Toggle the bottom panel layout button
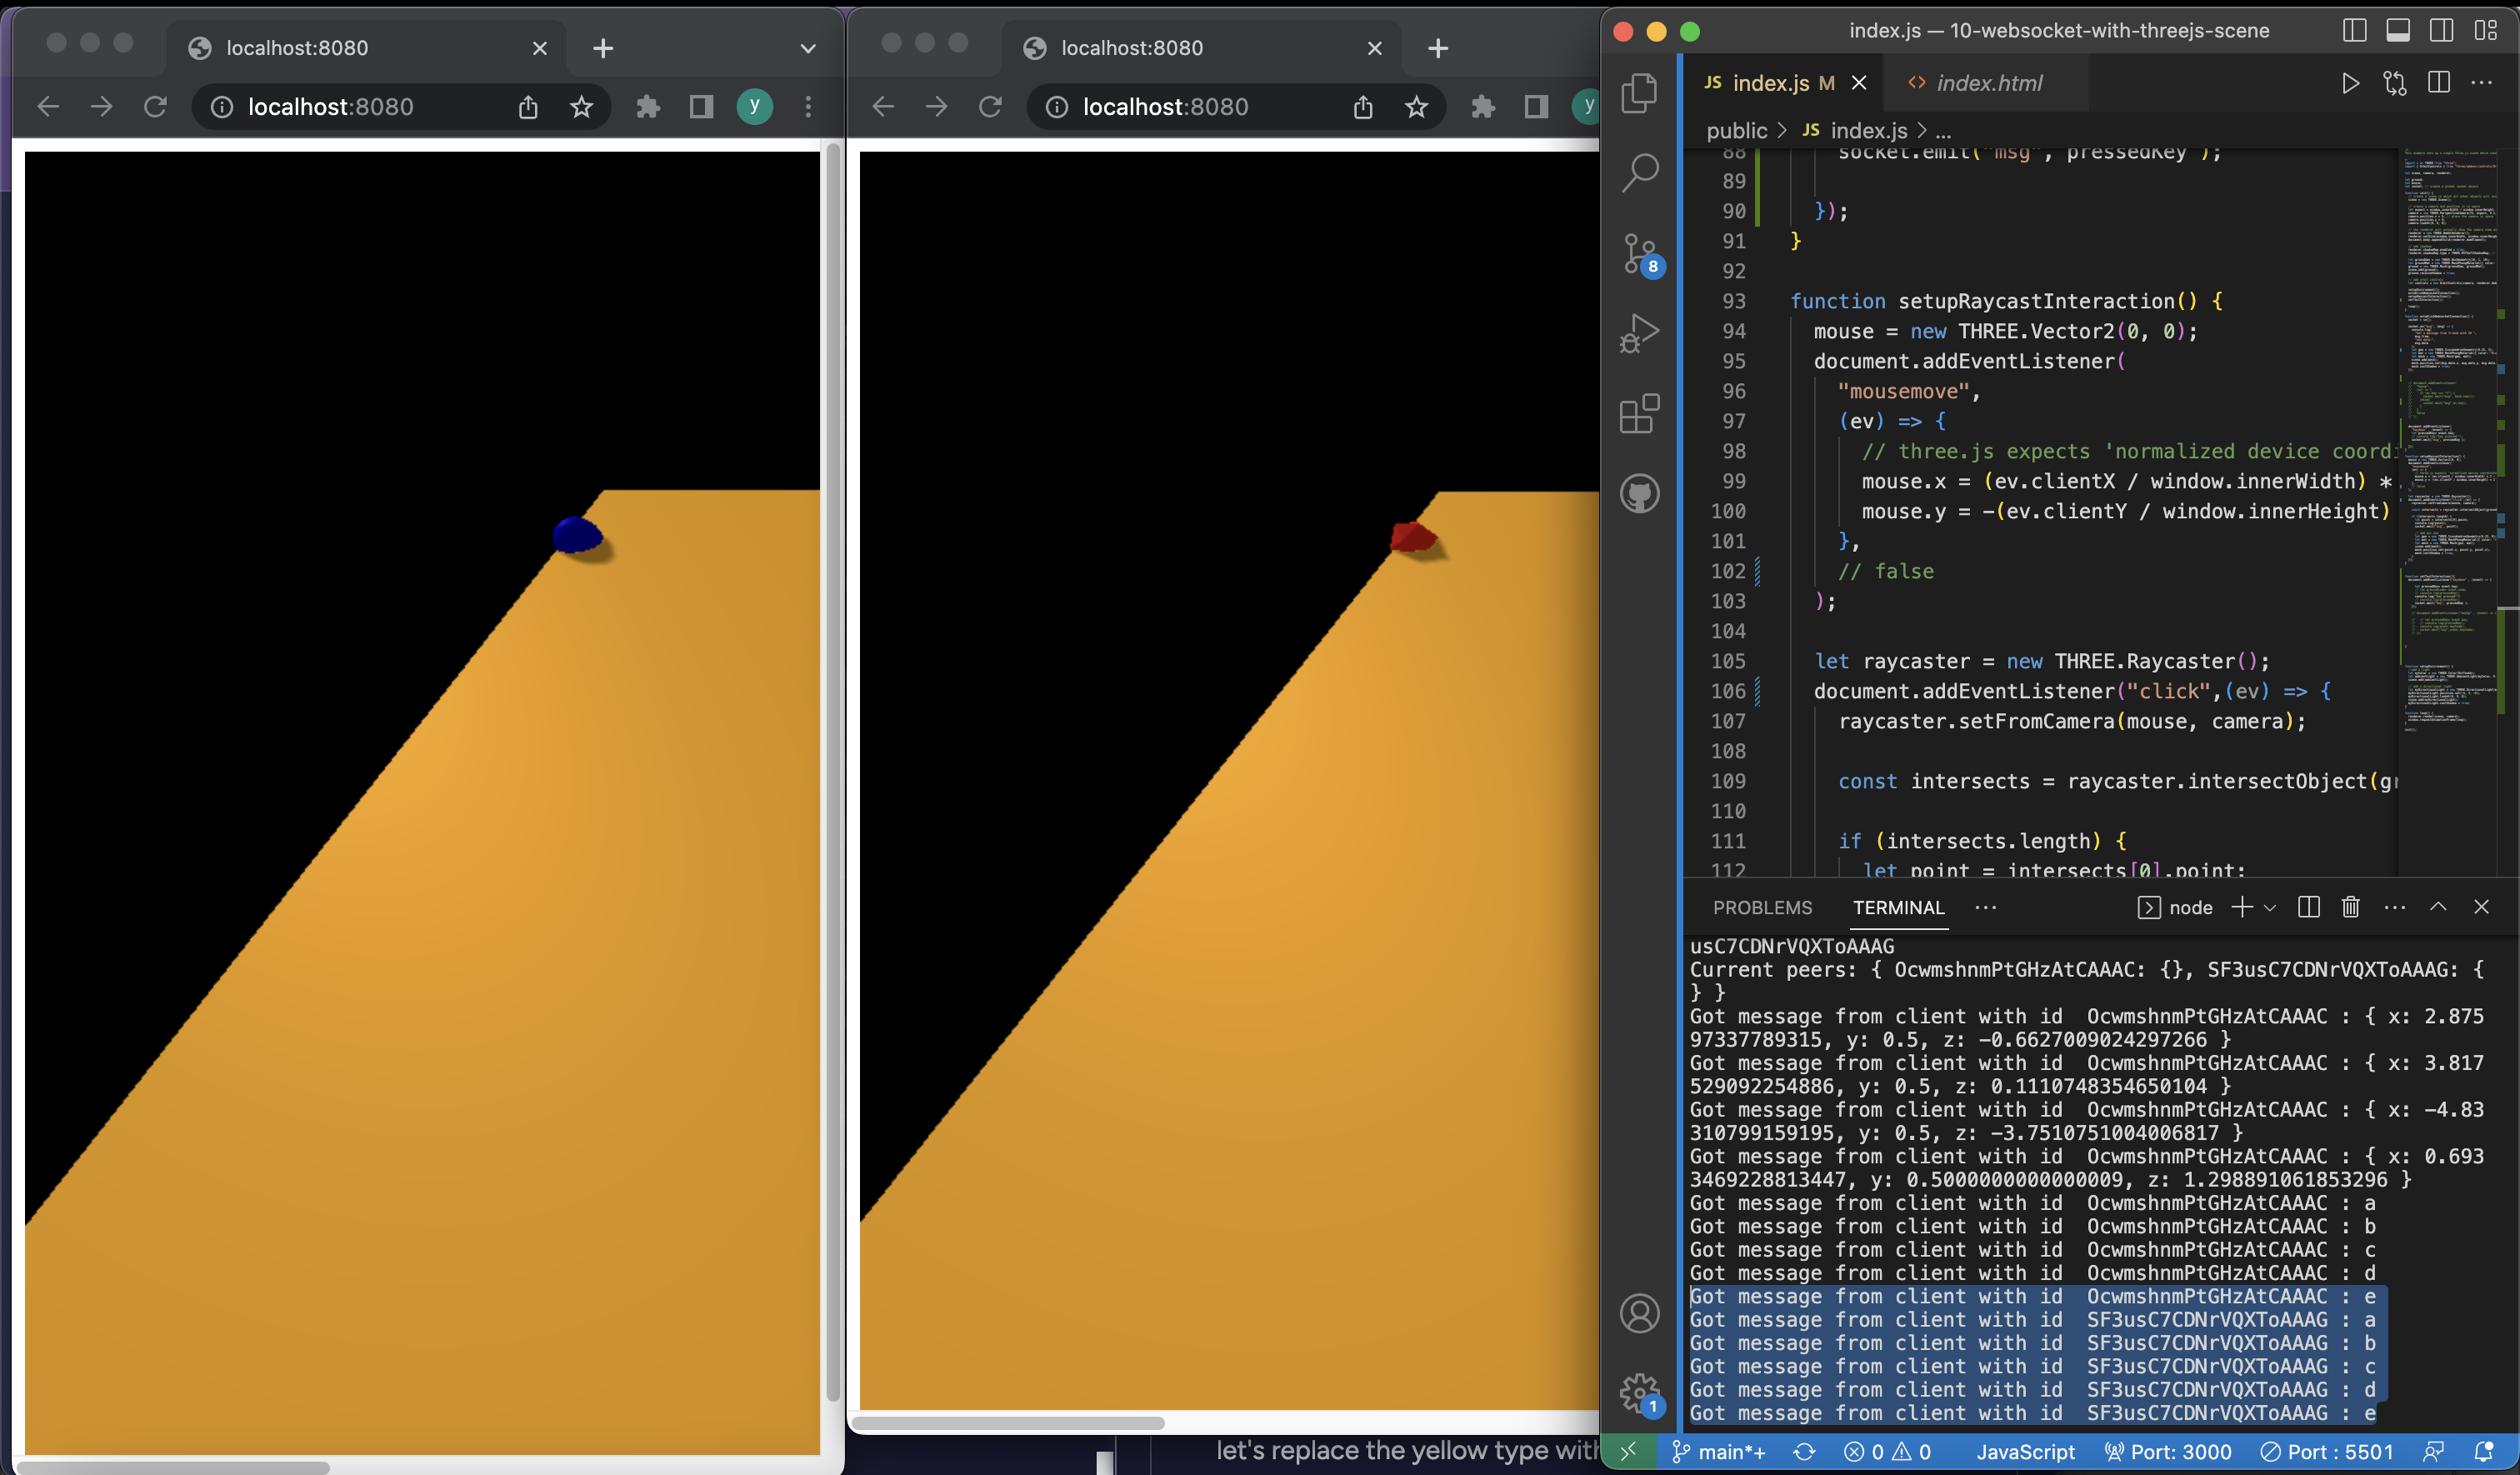 click(2397, 31)
